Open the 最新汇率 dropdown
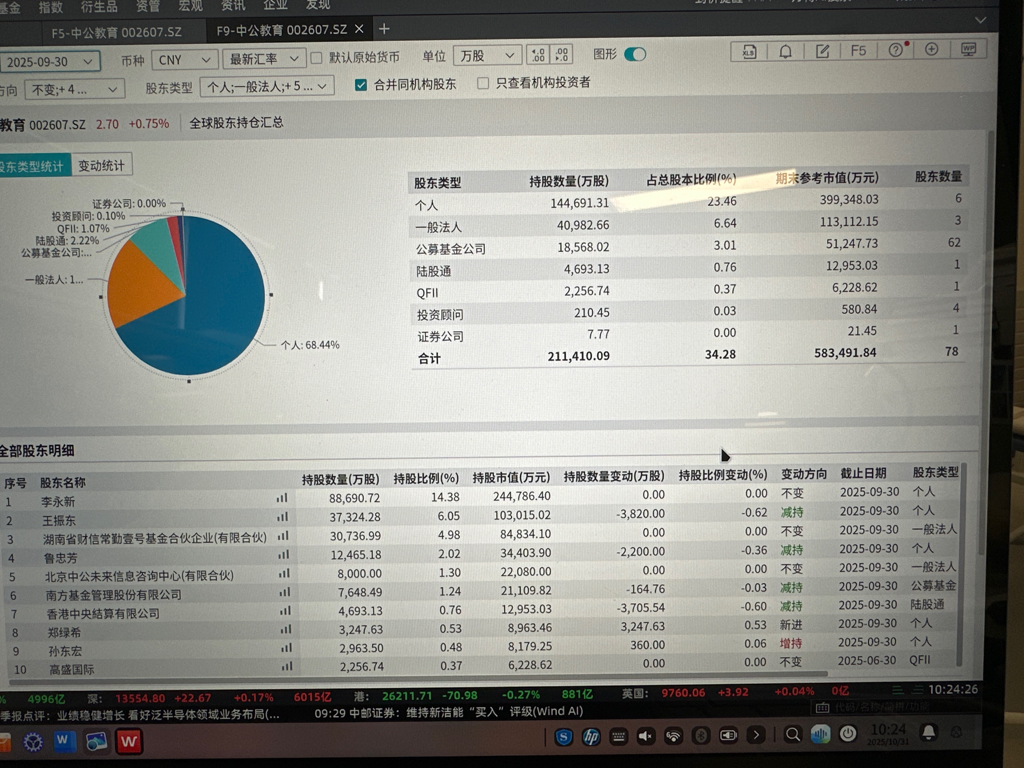Image resolution: width=1024 pixels, height=768 pixels. tap(264, 59)
